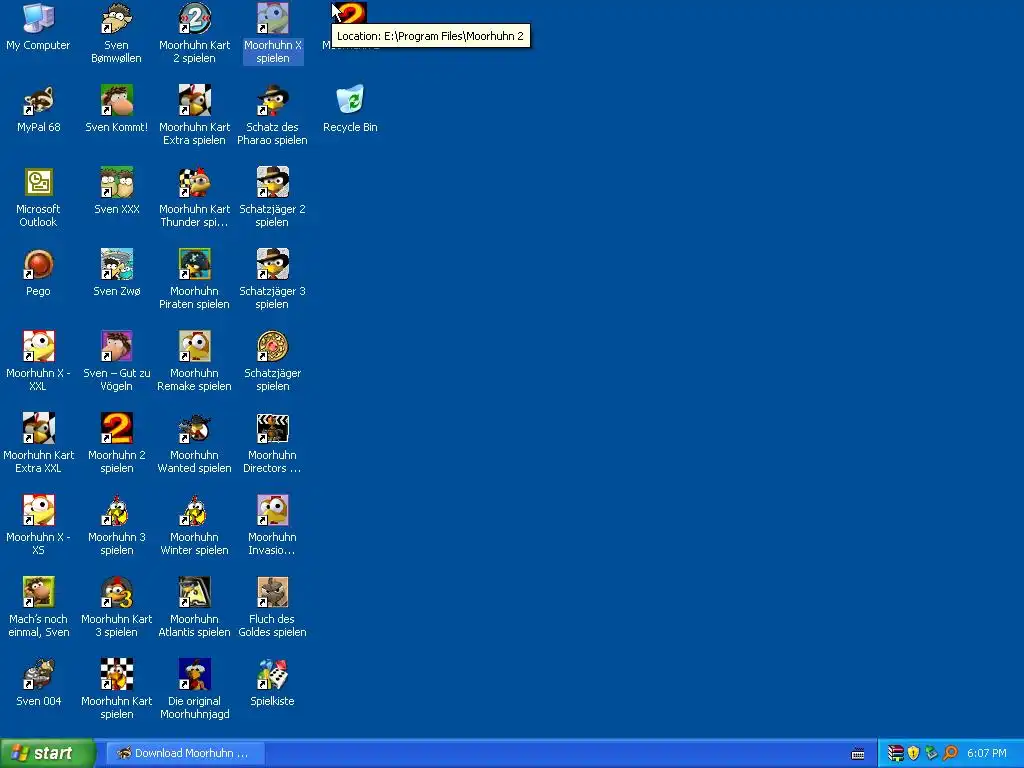Click the on-screen keyboard icon in taskbar
Image resolution: width=1024 pixels, height=768 pixels.
pos(858,754)
